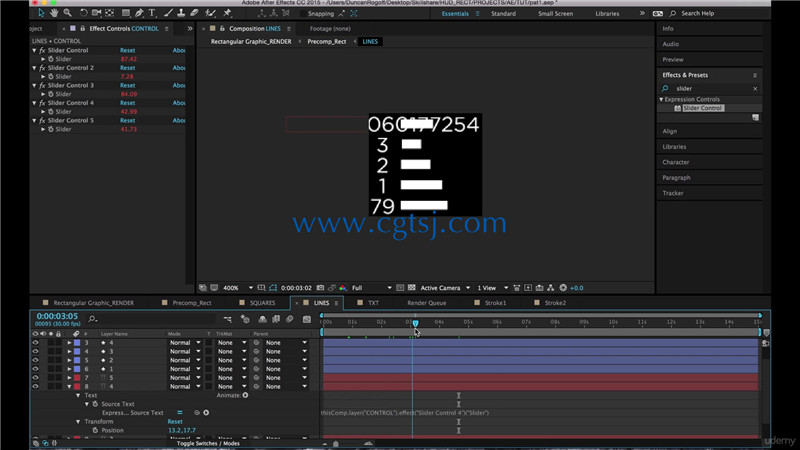Select the Rectangle shape tool

point(126,13)
